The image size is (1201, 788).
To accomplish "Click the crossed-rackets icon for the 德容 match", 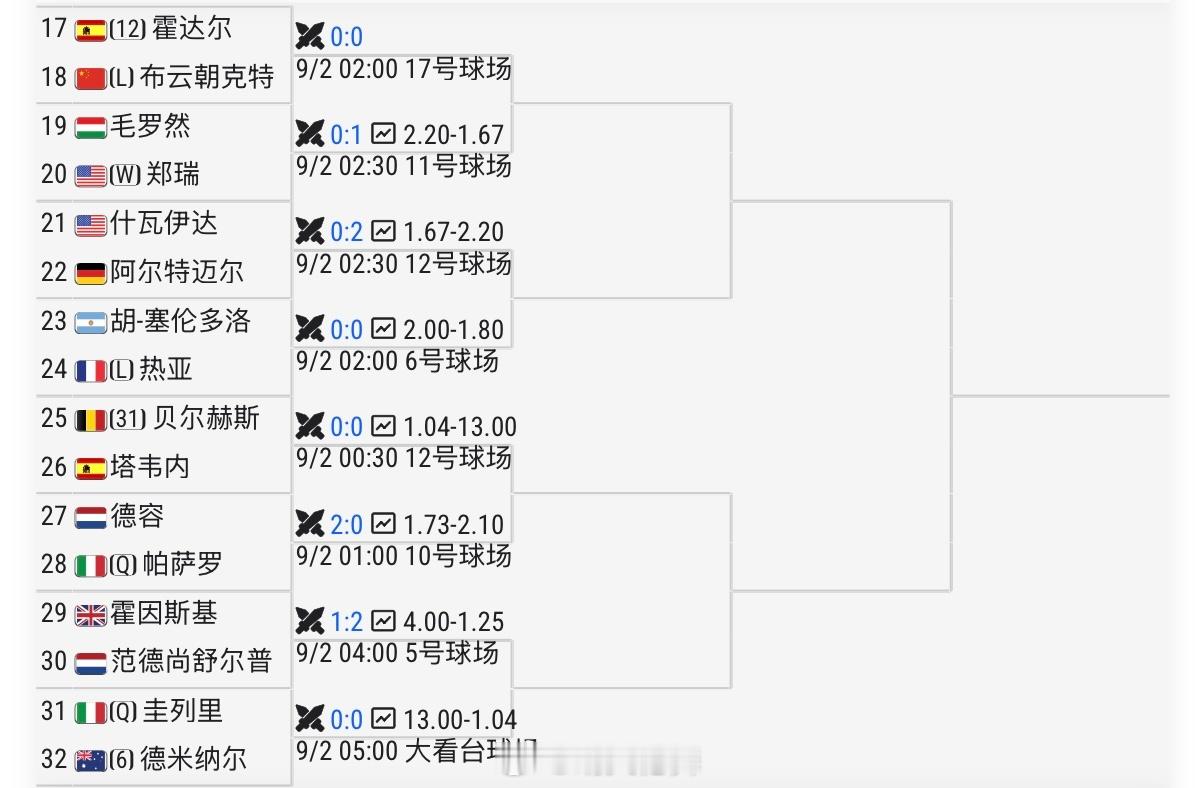I will 310,523.
